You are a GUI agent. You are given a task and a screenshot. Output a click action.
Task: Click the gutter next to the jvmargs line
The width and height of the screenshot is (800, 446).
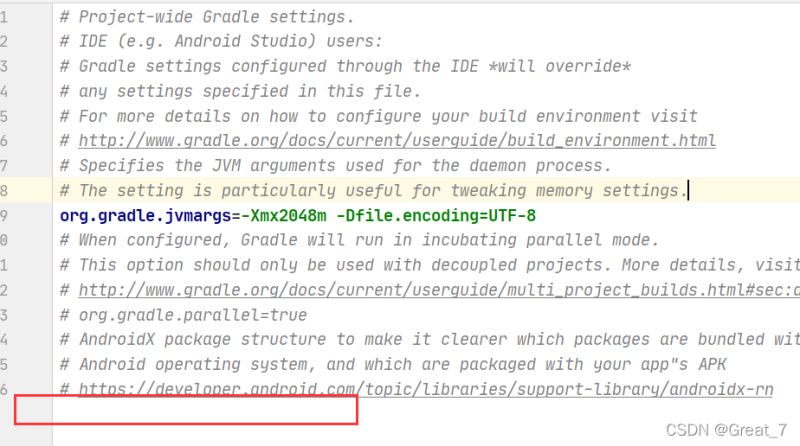[26, 216]
